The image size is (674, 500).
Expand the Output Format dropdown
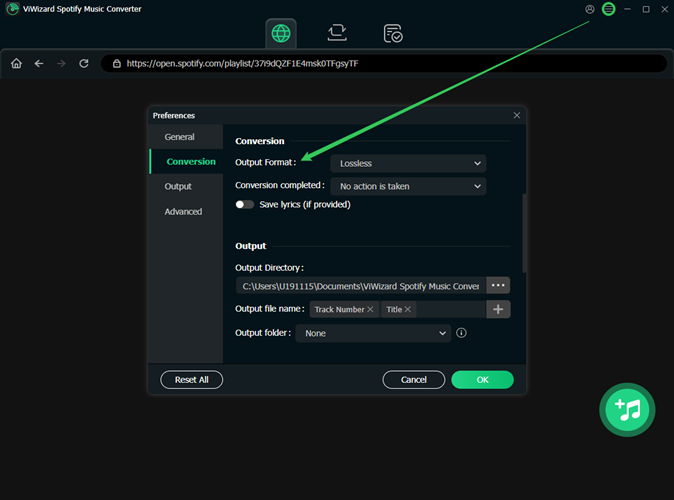(x=408, y=163)
